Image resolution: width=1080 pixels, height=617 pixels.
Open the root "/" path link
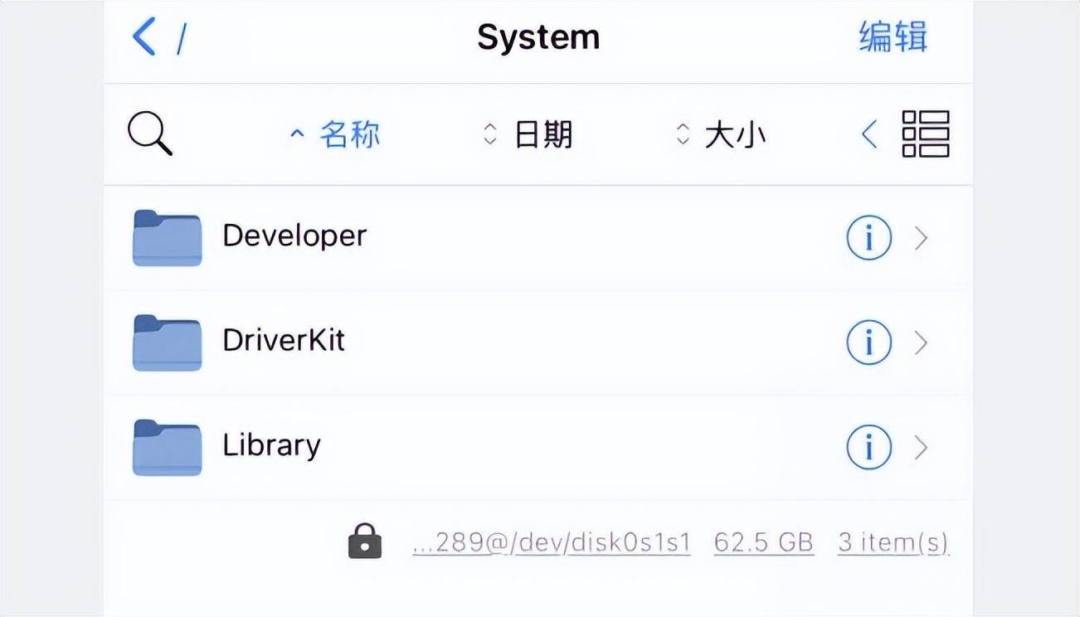coord(182,39)
